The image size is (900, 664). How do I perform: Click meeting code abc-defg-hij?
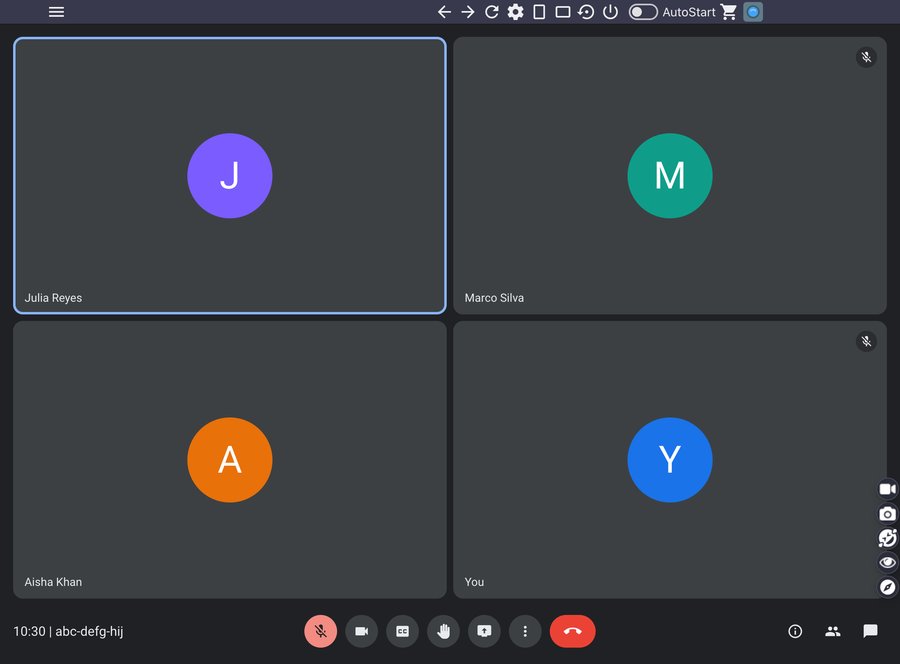89,631
